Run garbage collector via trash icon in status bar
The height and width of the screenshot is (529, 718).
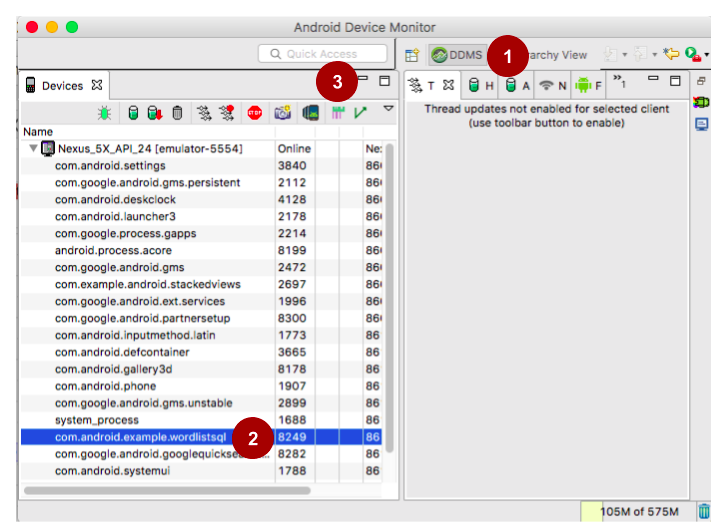[x=704, y=511]
